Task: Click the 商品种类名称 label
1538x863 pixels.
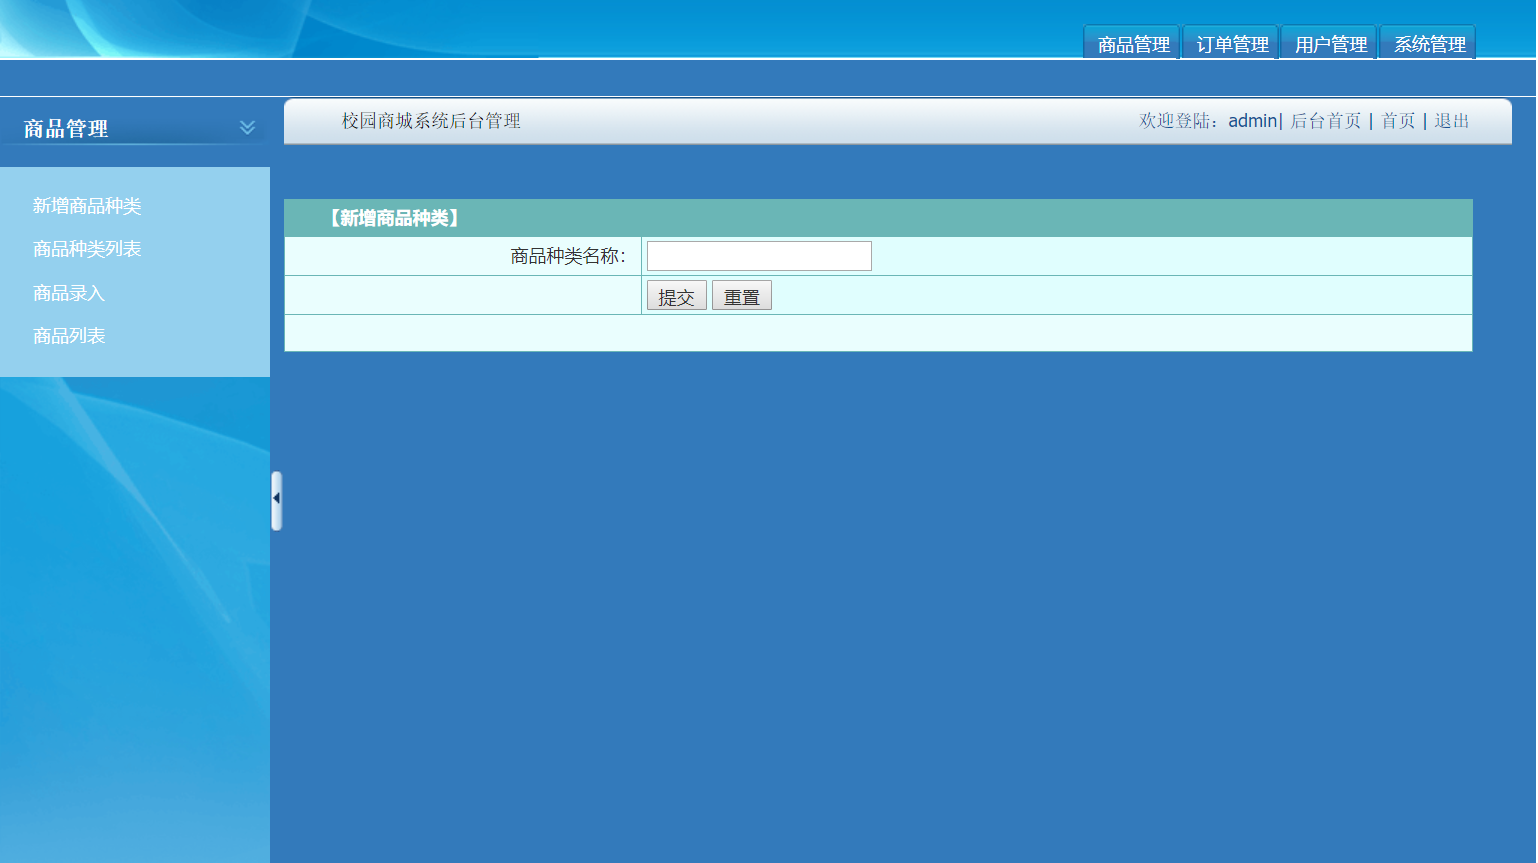Action: pyautogui.click(x=568, y=256)
